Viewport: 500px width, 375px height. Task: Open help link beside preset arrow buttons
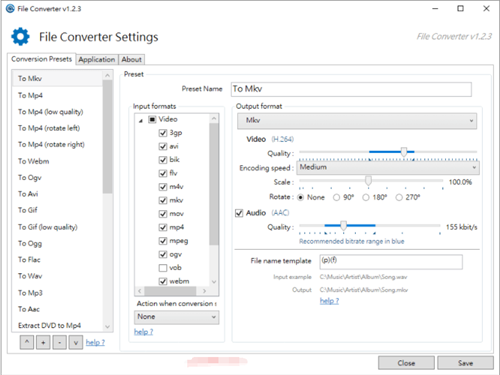95,342
